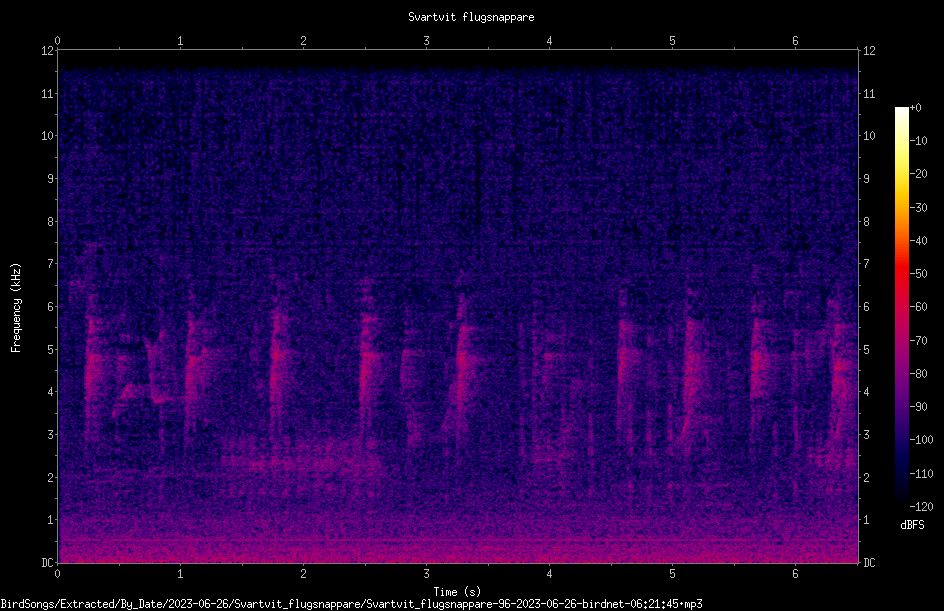Click the 'DC' label on the left frequency axis
The width and height of the screenshot is (944, 611).
(x=47, y=563)
